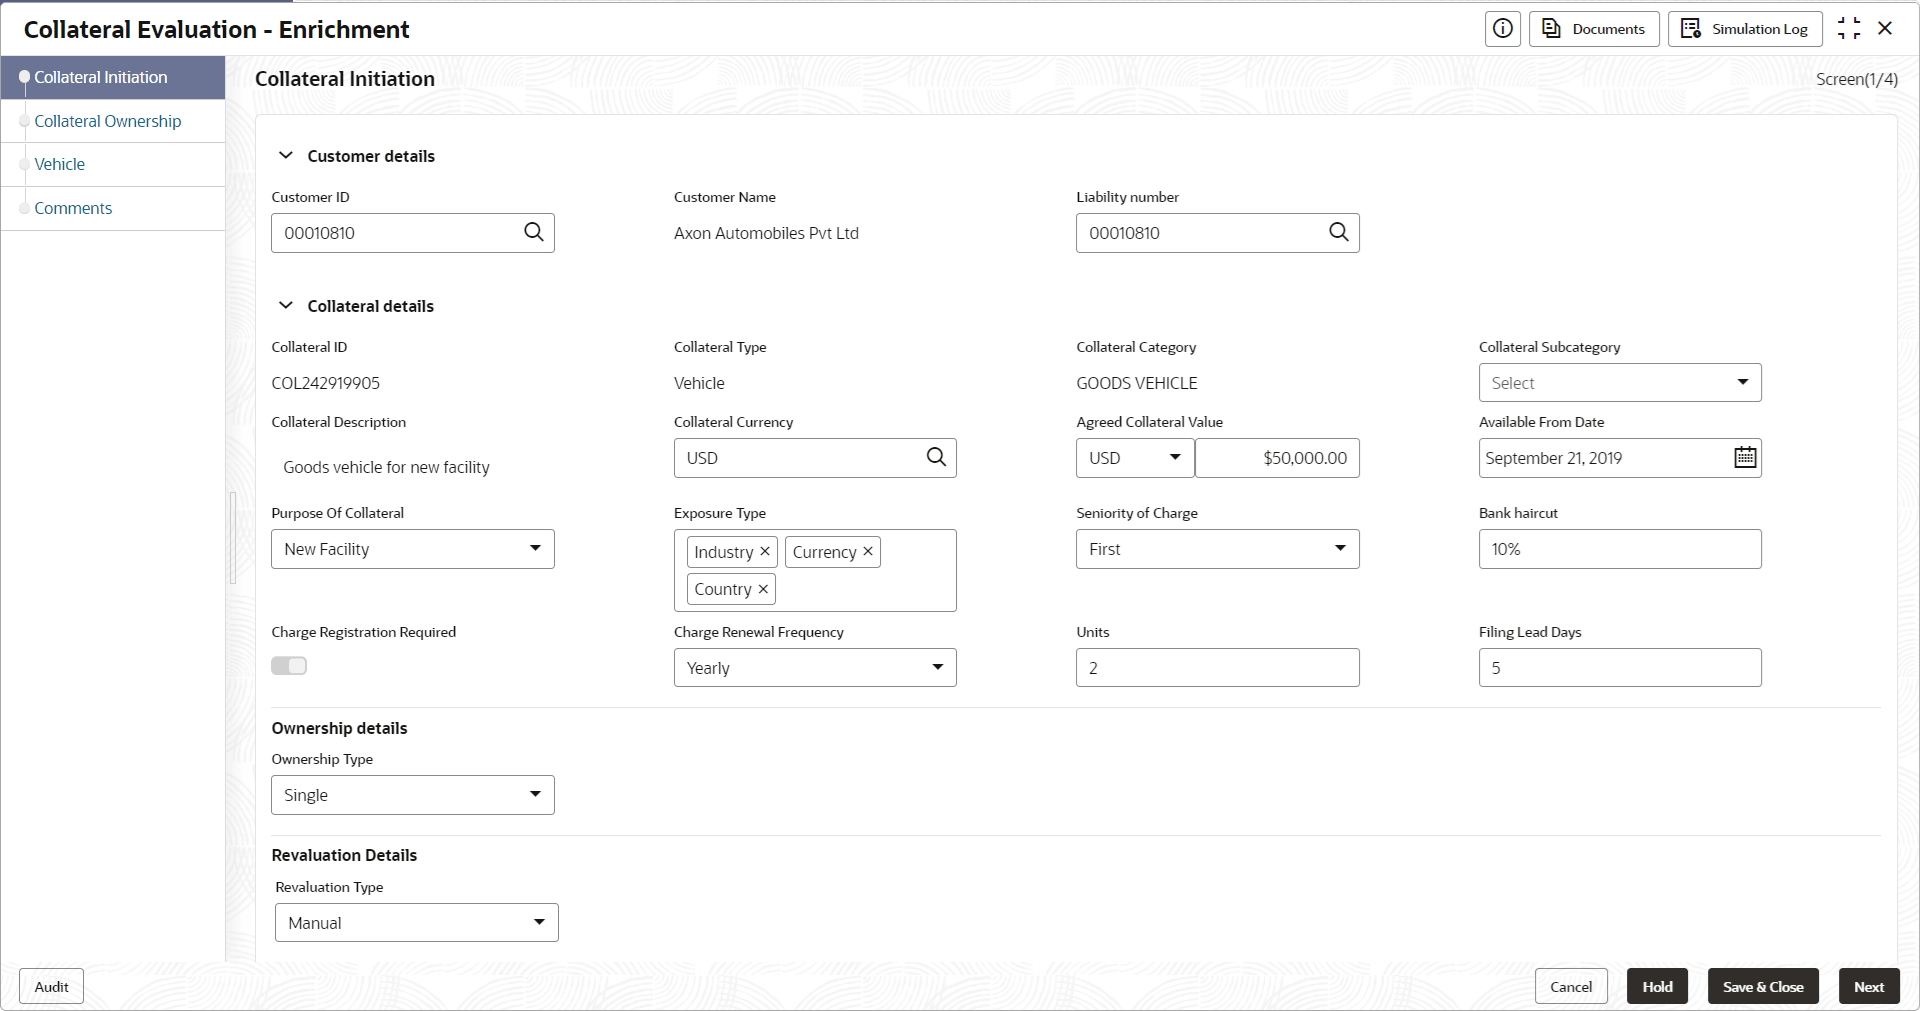Click the information icon in the header

[x=1502, y=29]
